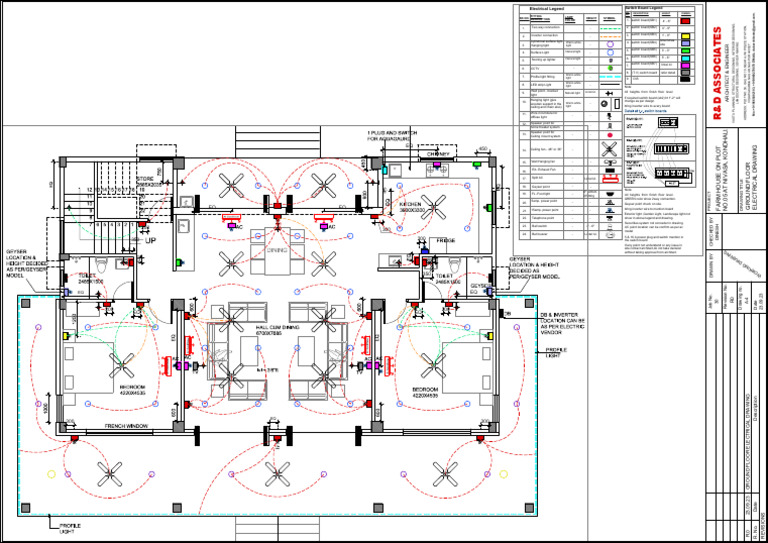The image size is (768, 543).
Task: Click the yellow swatch in Switch Board Legend
Action: click(x=685, y=36)
